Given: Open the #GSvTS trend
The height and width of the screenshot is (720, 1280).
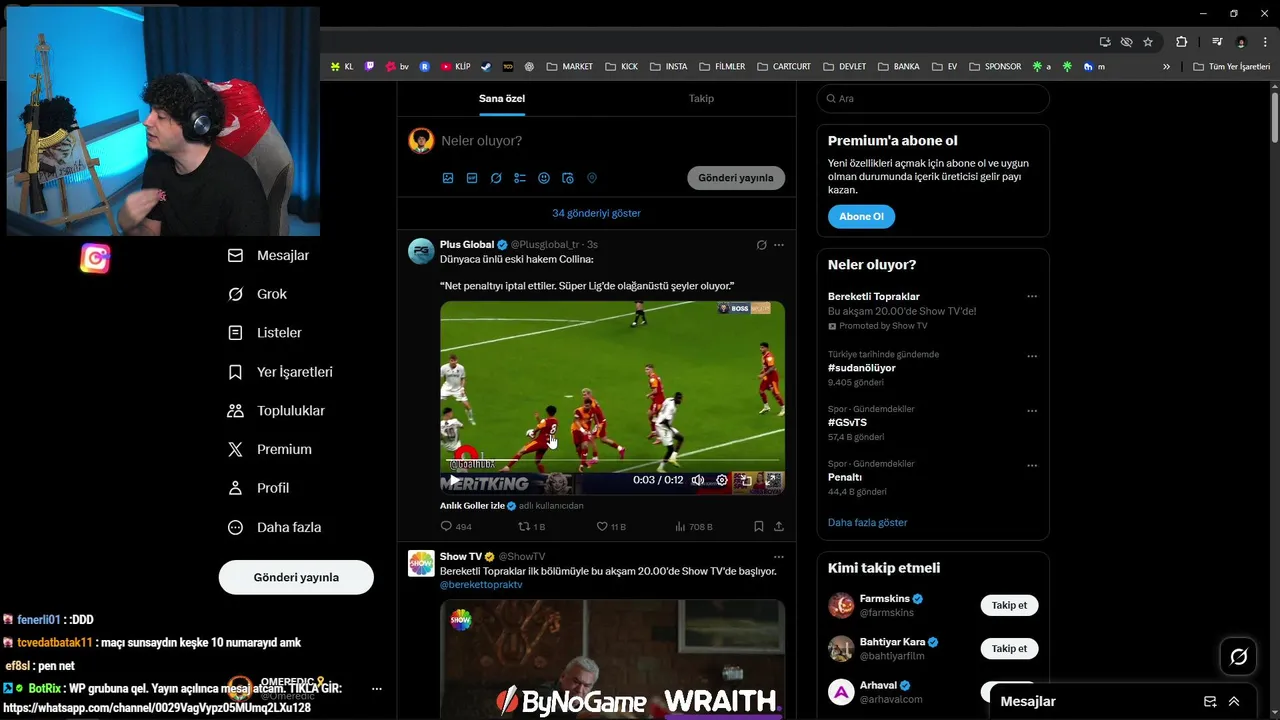Looking at the screenshot, I should (847, 423).
